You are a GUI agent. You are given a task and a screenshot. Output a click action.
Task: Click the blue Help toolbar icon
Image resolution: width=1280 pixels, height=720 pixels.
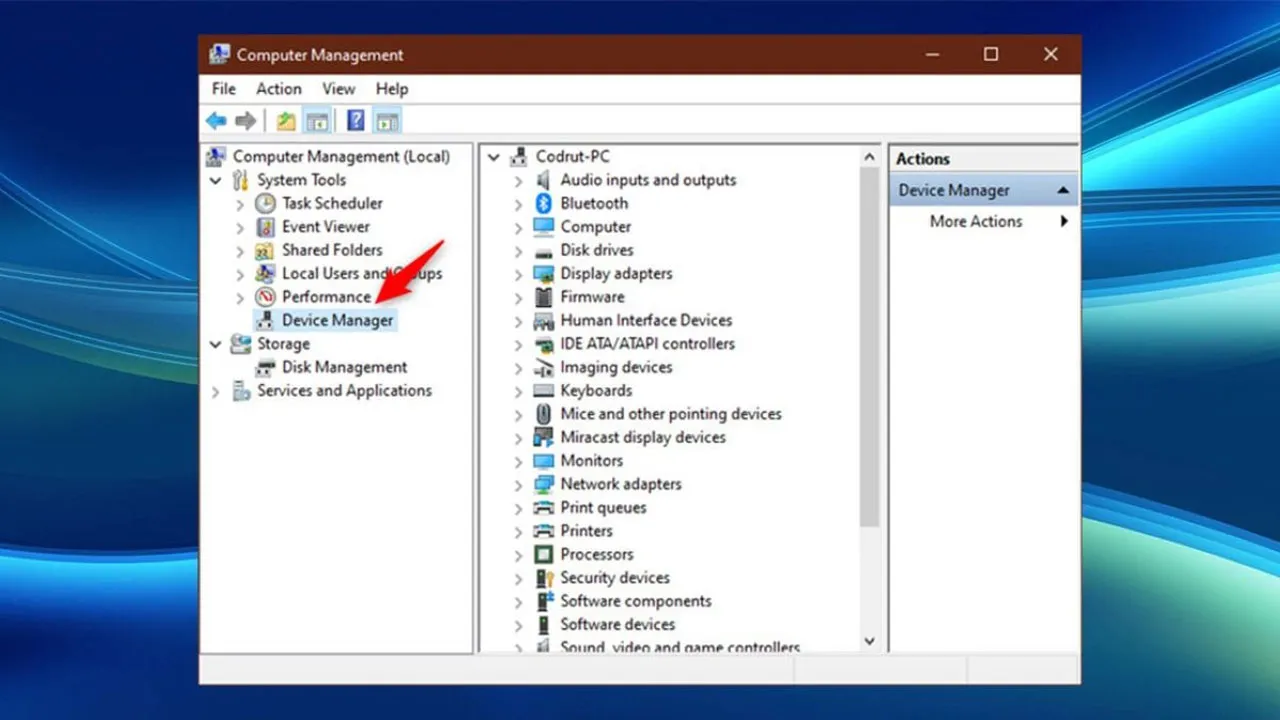pyautogui.click(x=355, y=121)
